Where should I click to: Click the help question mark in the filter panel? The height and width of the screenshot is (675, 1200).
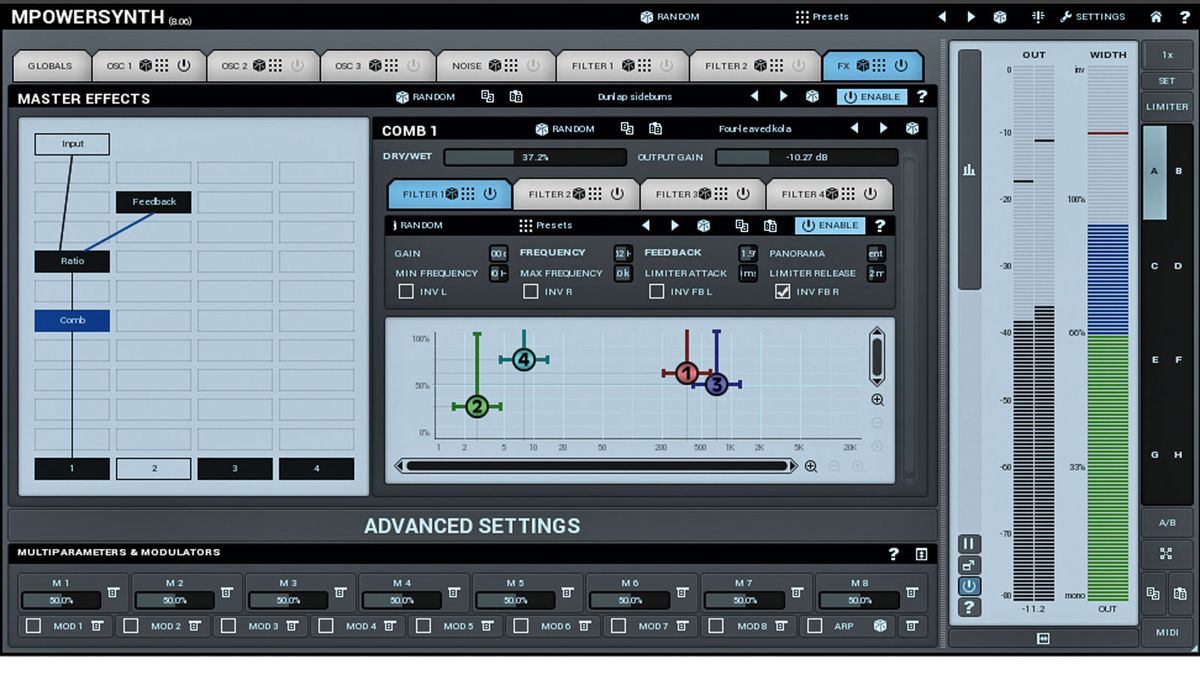click(x=879, y=225)
